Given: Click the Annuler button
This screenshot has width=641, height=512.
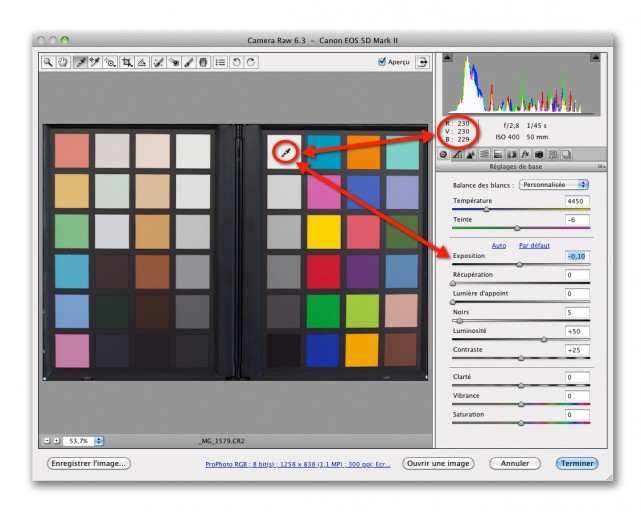Looking at the screenshot, I should 515,463.
